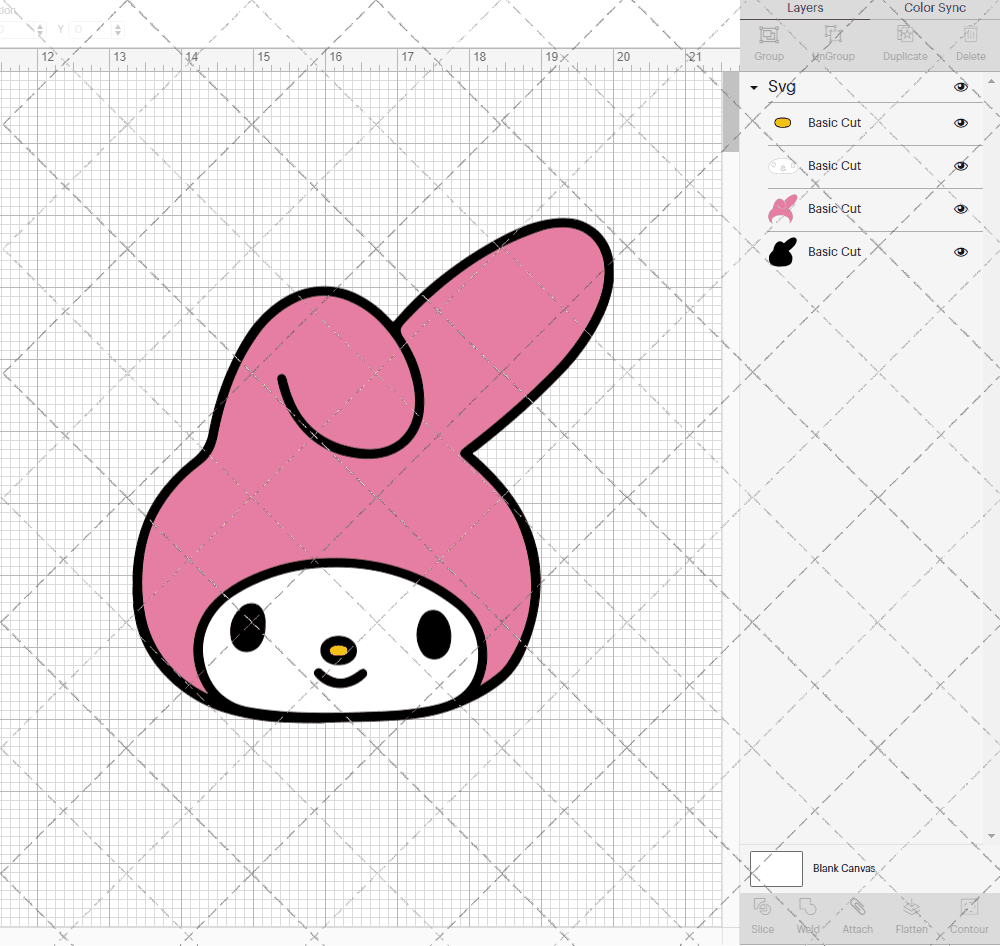Switch to the Color Sync tab
This screenshot has width=1000, height=946.
point(934,8)
